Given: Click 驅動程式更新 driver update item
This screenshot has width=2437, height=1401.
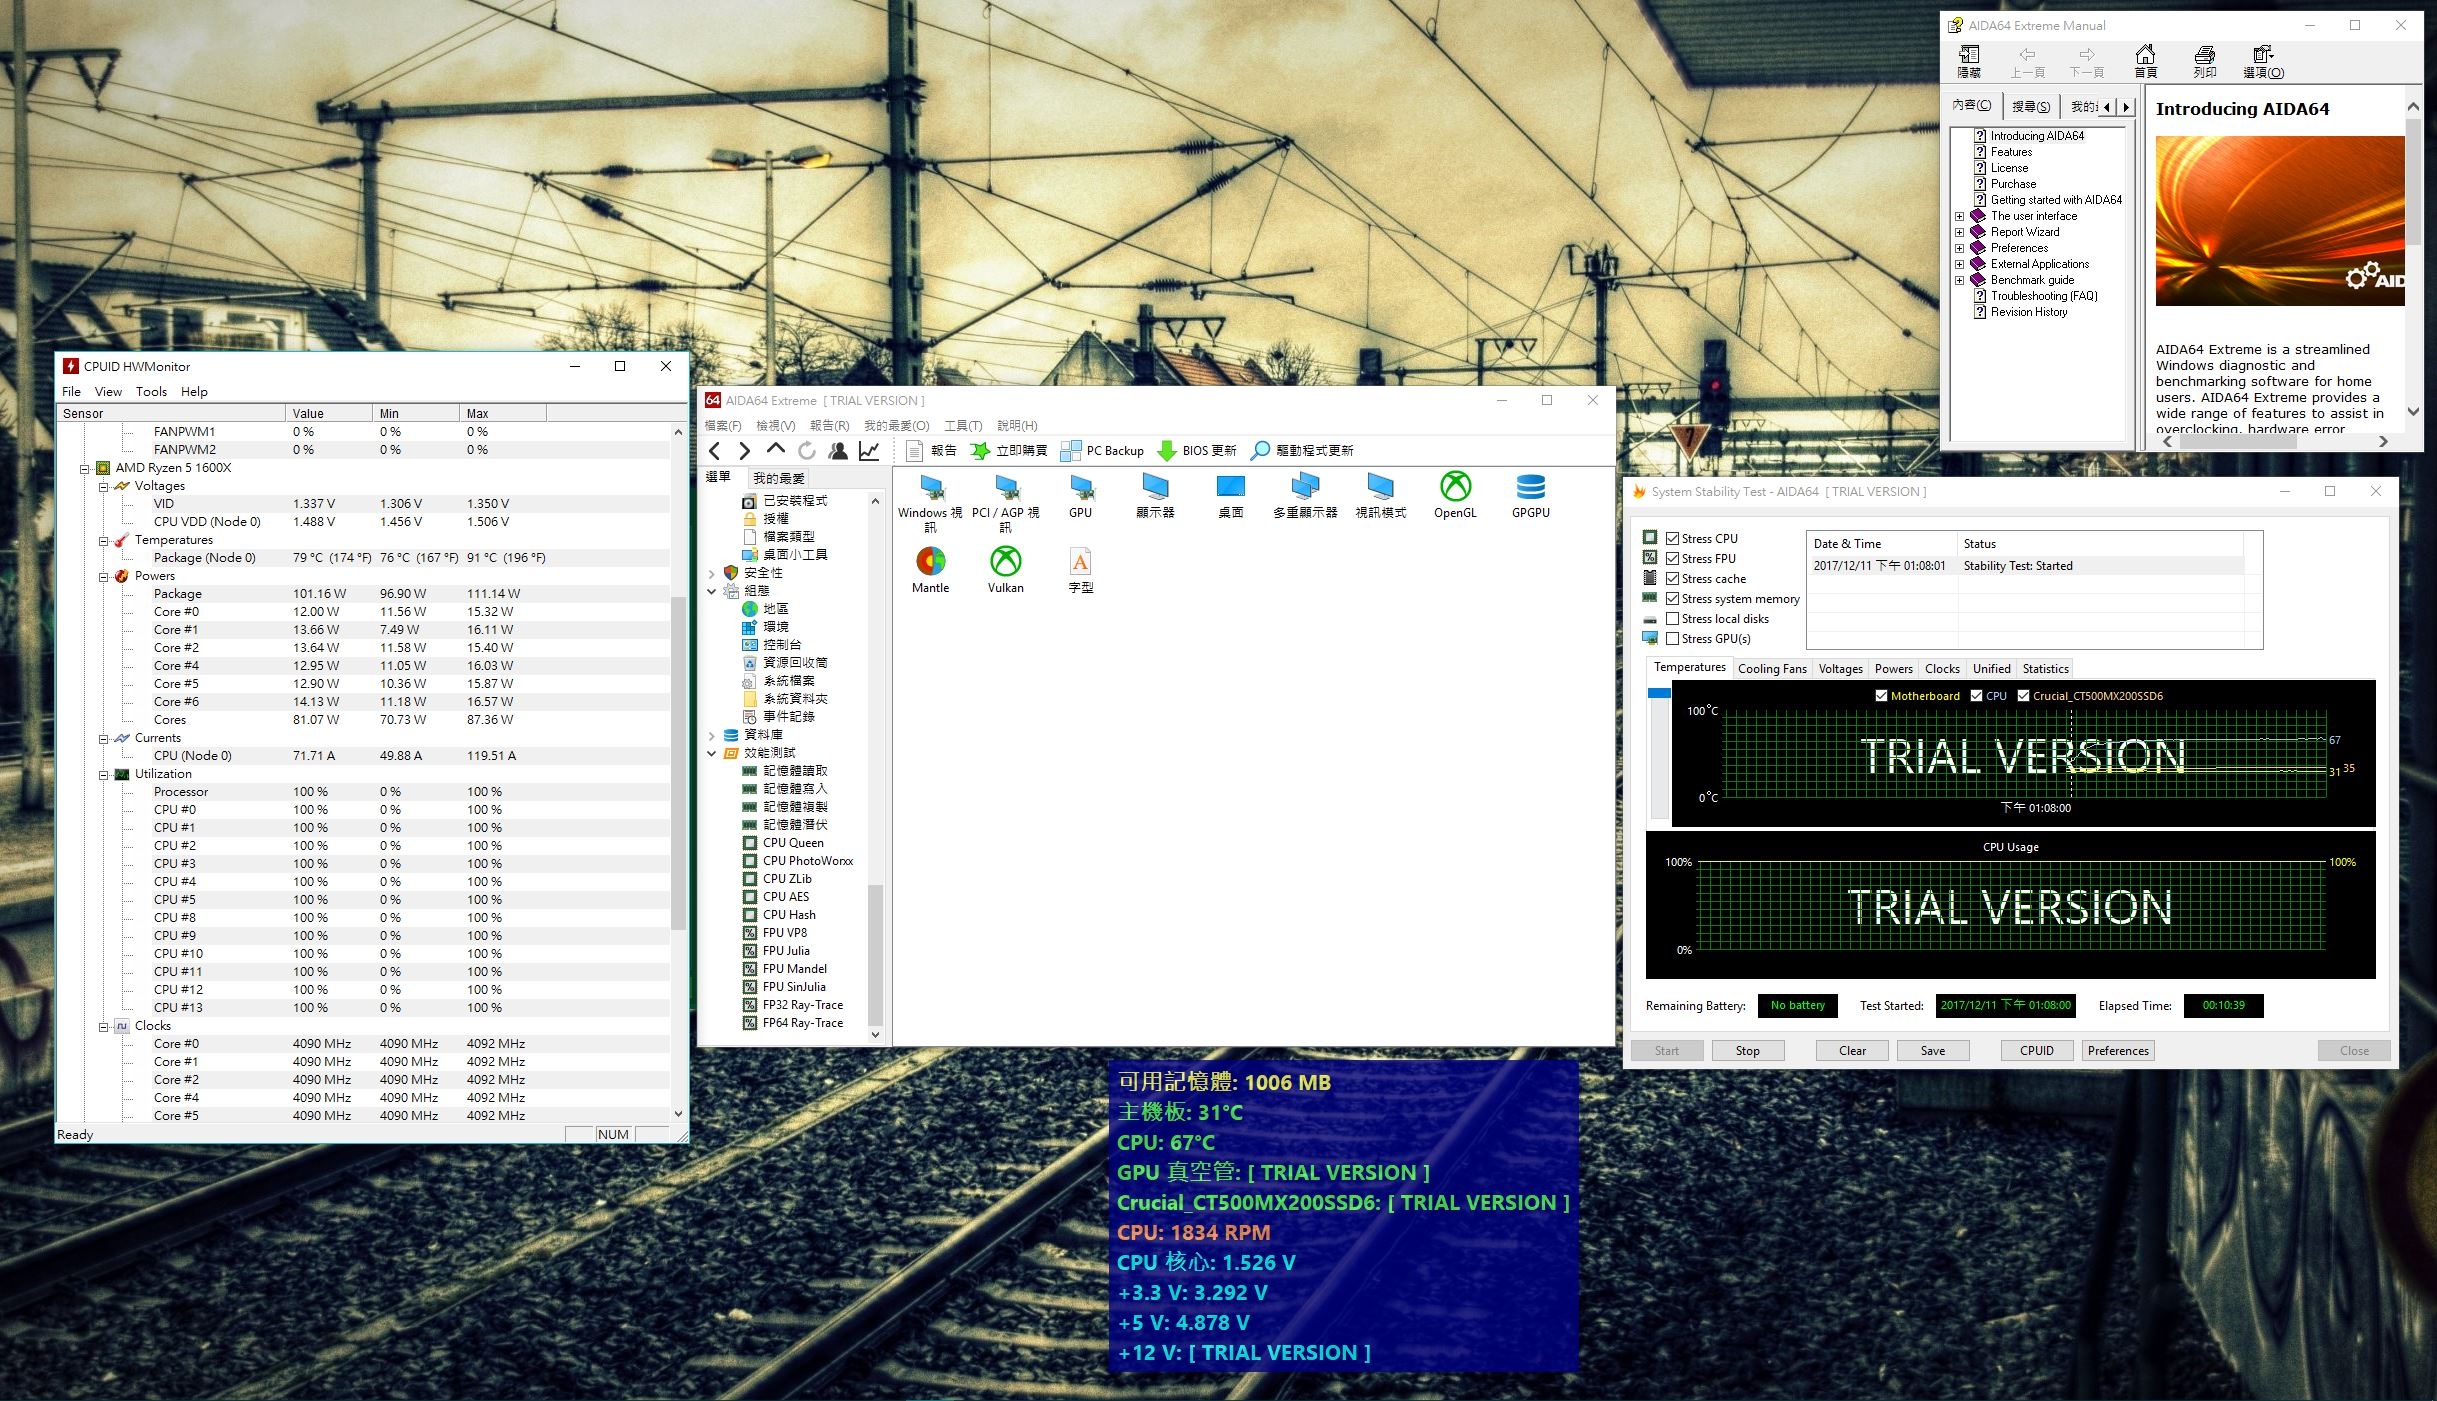Looking at the screenshot, I should click(x=1302, y=451).
